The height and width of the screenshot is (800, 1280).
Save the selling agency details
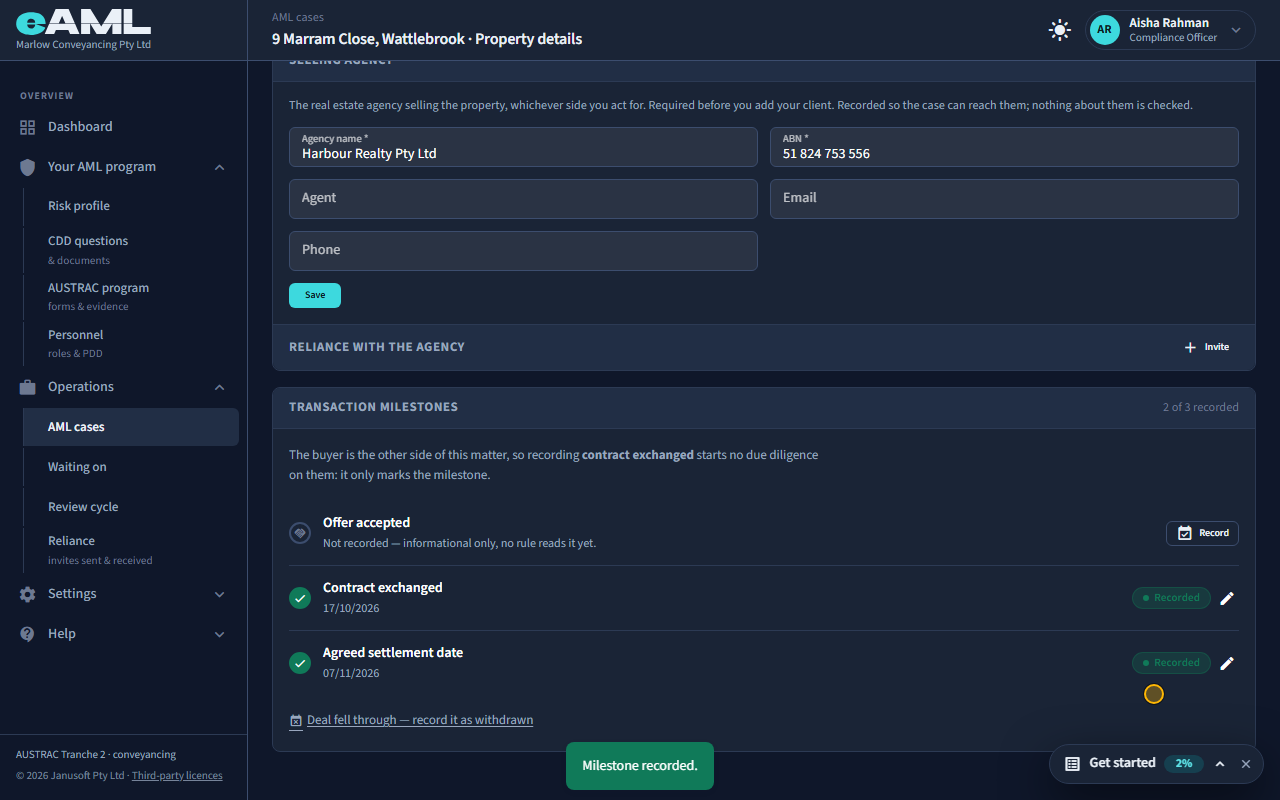coord(315,295)
